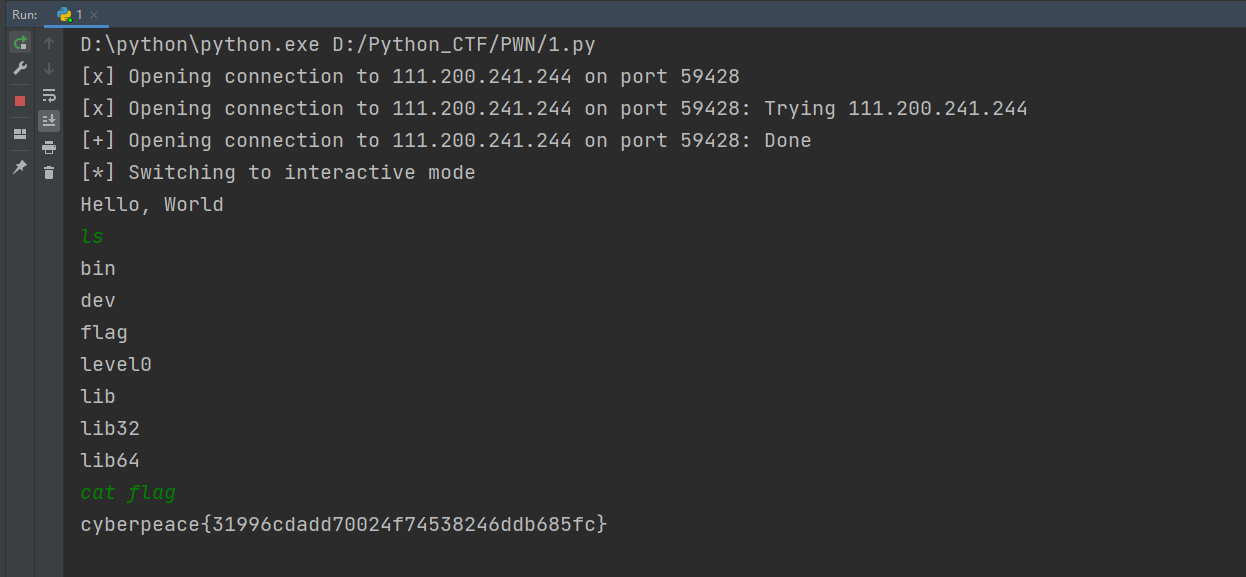
Task: Rerun the 1.py script
Action: pos(20,42)
